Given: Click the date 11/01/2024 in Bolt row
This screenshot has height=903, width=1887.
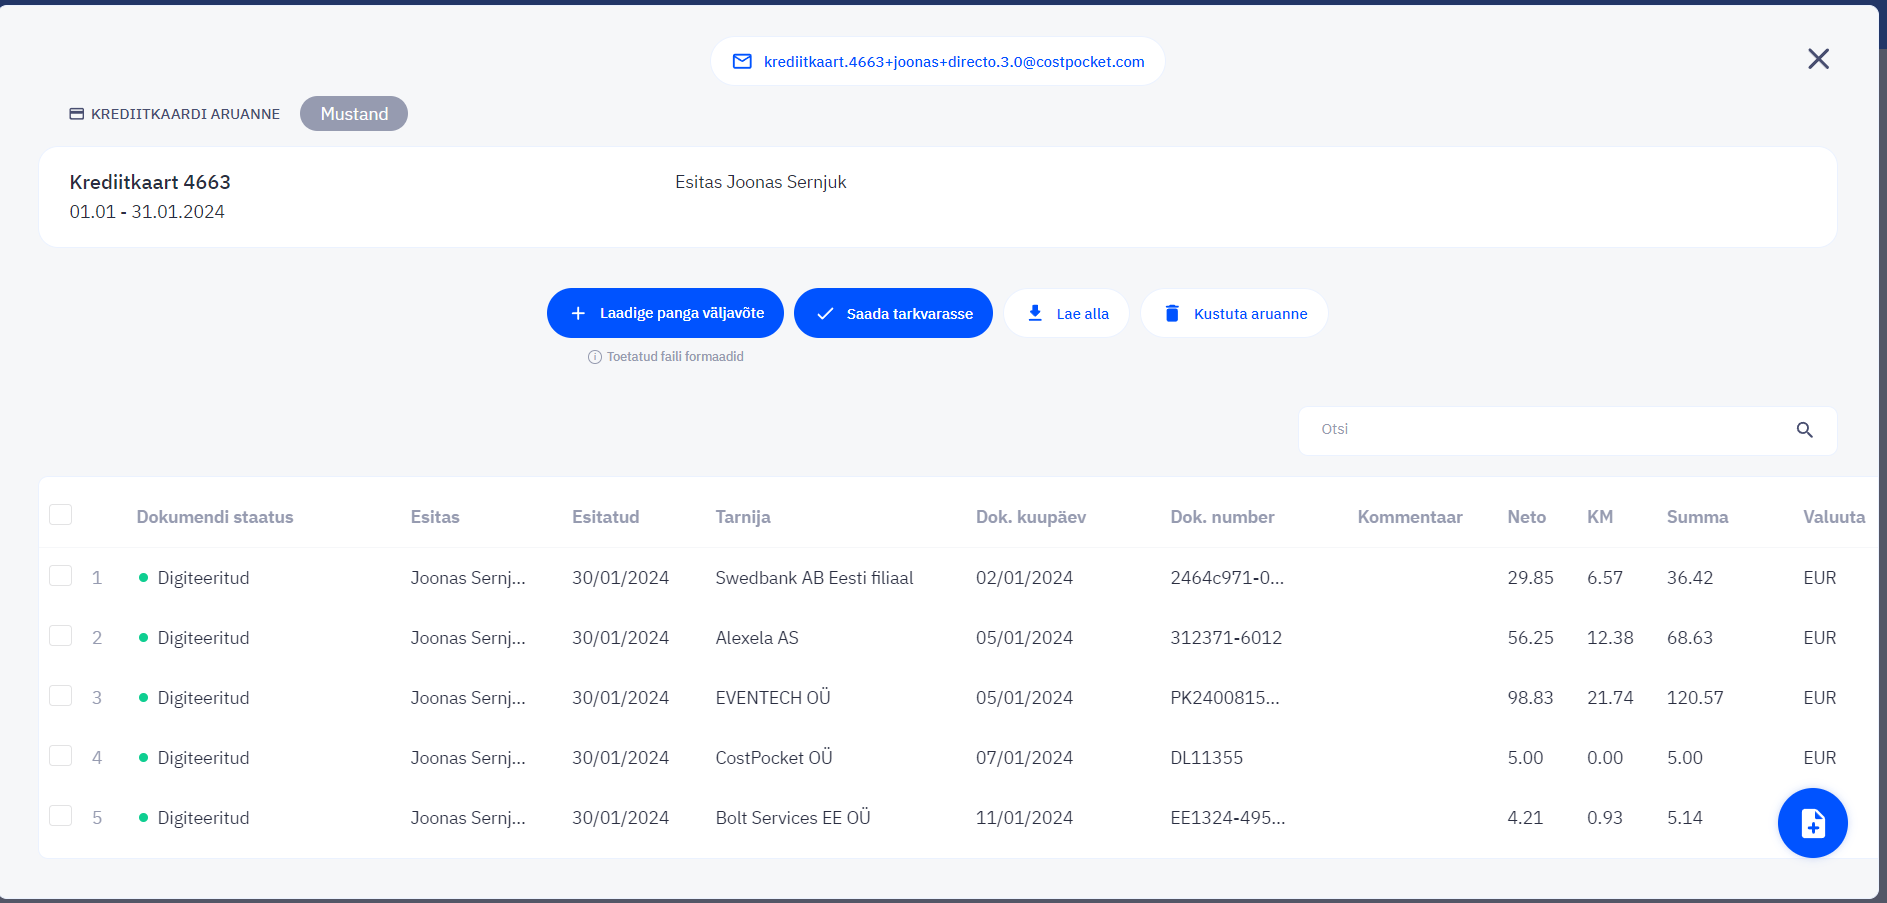Looking at the screenshot, I should (x=1024, y=818).
